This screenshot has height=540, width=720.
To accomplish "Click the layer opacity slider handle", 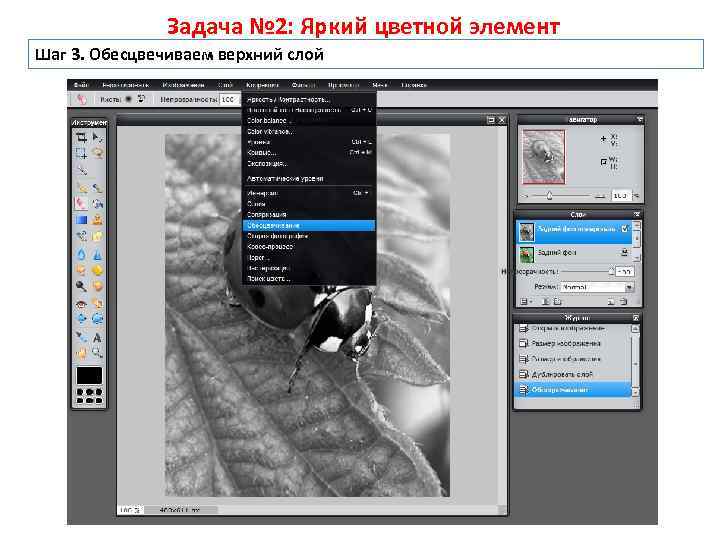I will point(611,271).
